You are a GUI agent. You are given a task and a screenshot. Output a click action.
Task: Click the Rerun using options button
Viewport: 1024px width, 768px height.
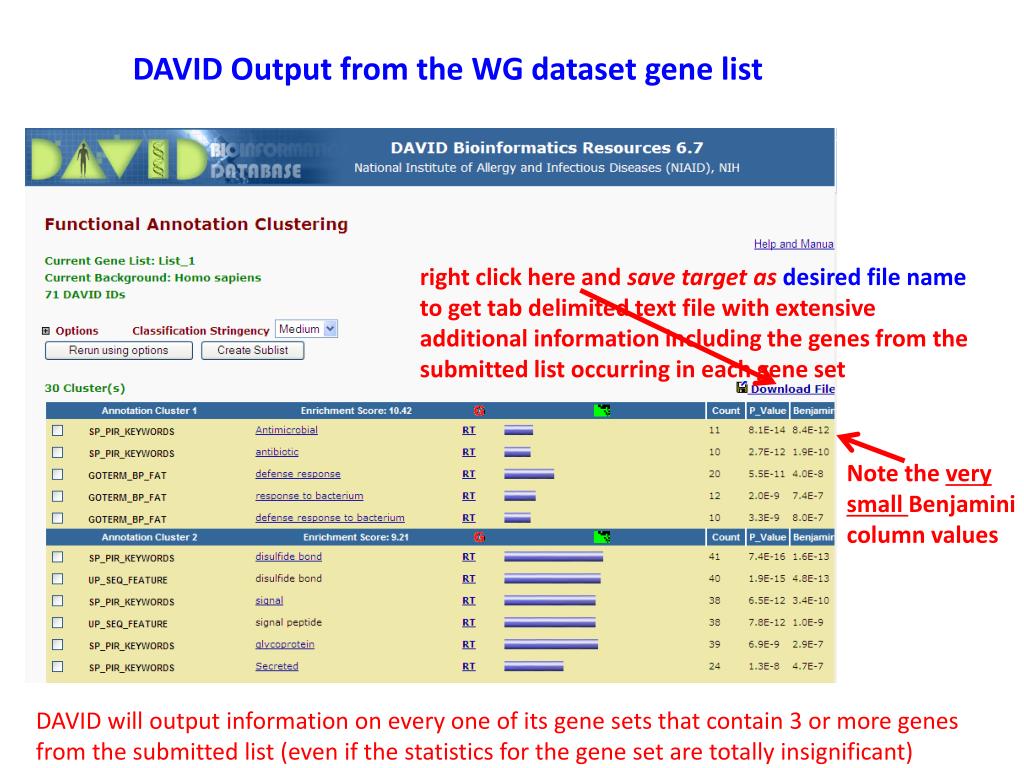[x=119, y=351]
